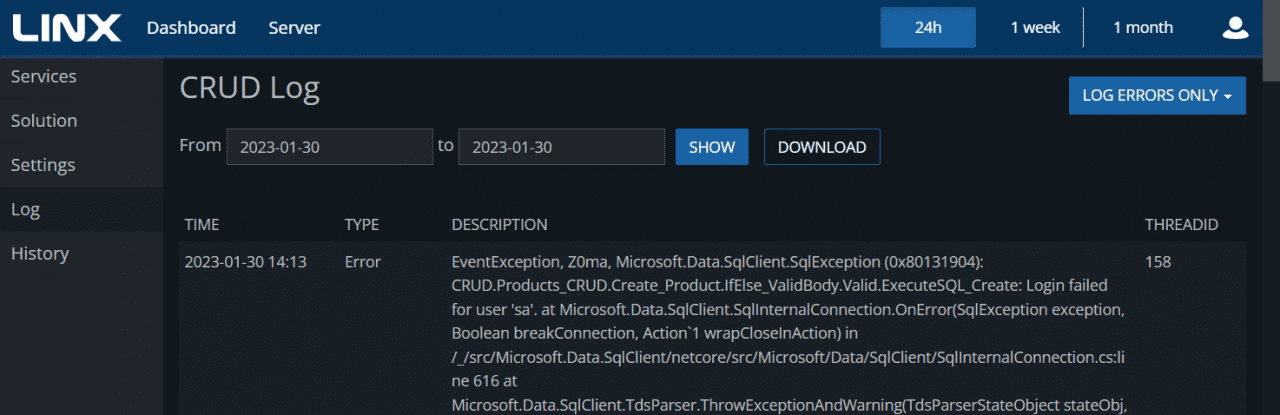
Task: Navigate to Settings in the sidebar
Action: click(43, 165)
